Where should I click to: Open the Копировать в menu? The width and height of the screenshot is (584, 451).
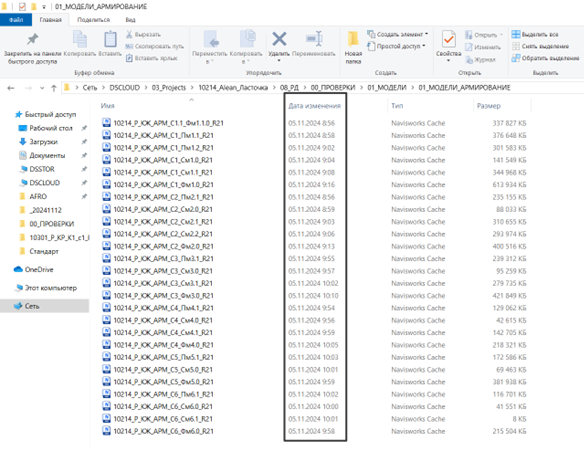pos(246,47)
